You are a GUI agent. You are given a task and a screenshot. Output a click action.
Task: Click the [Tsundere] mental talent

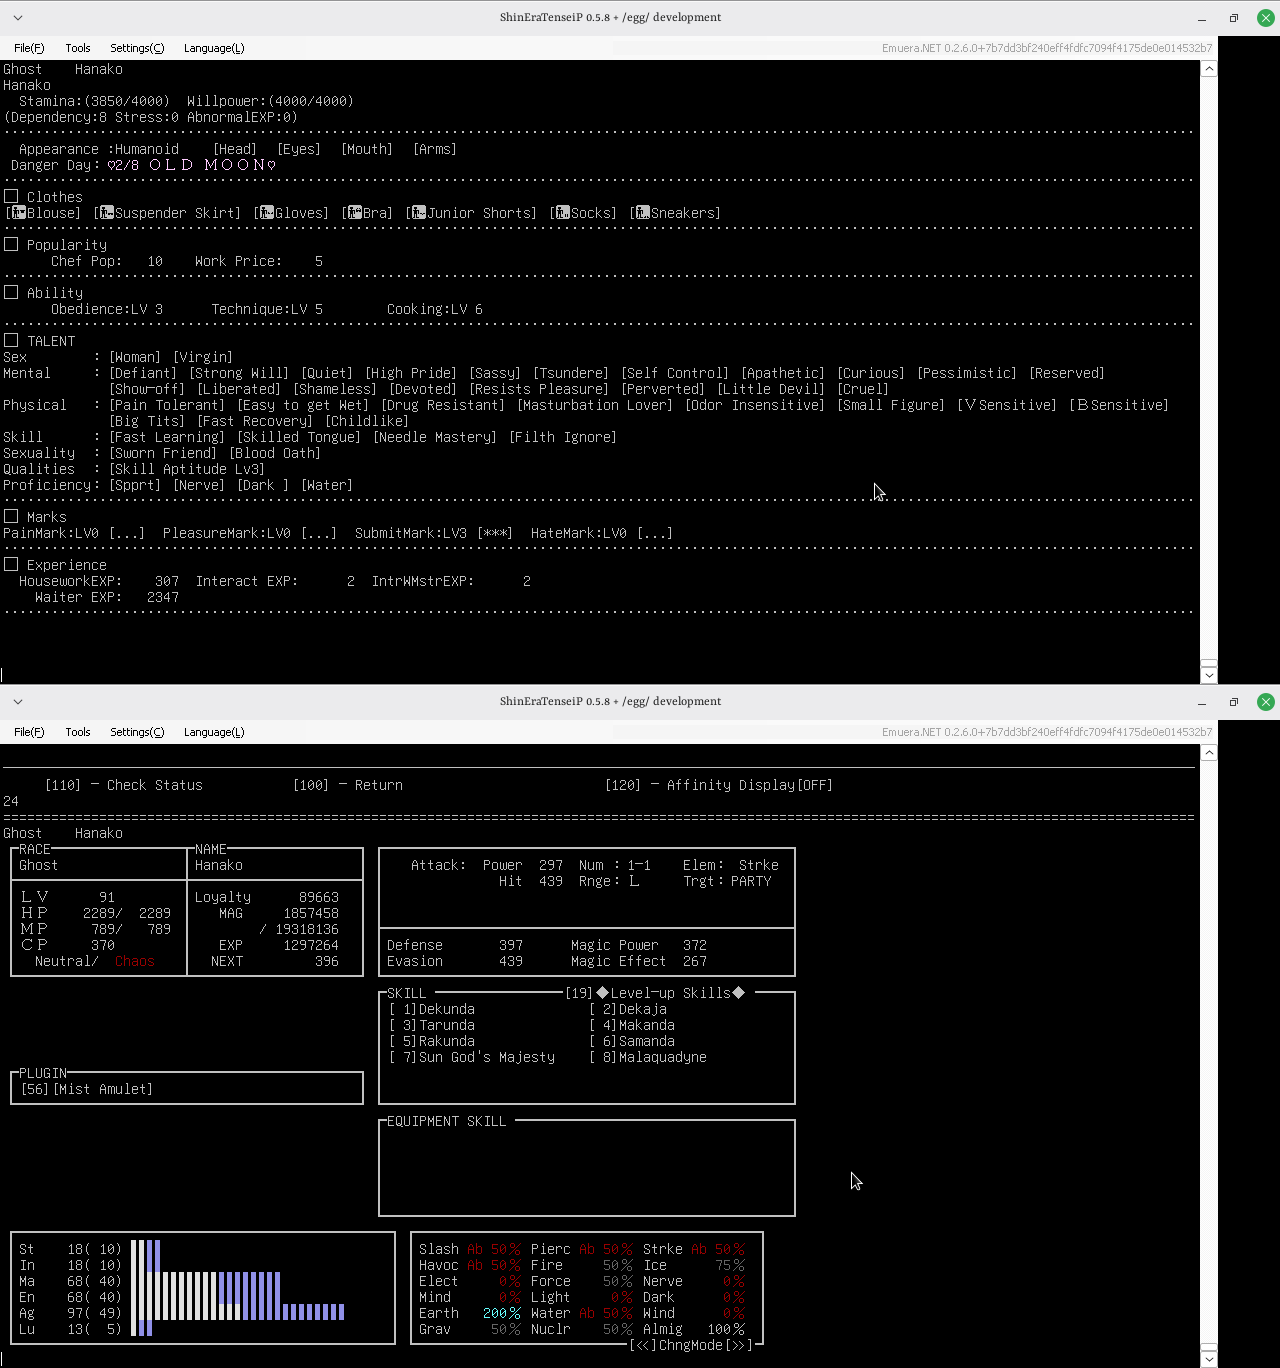[571, 373]
